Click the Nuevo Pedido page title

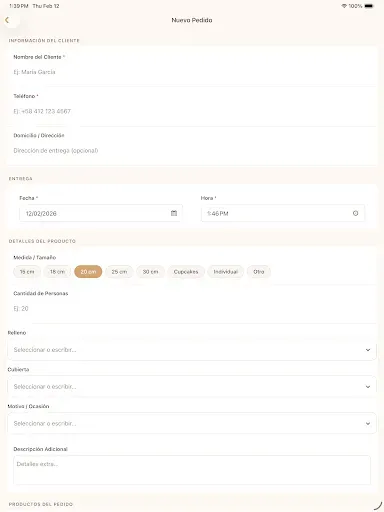click(x=192, y=20)
